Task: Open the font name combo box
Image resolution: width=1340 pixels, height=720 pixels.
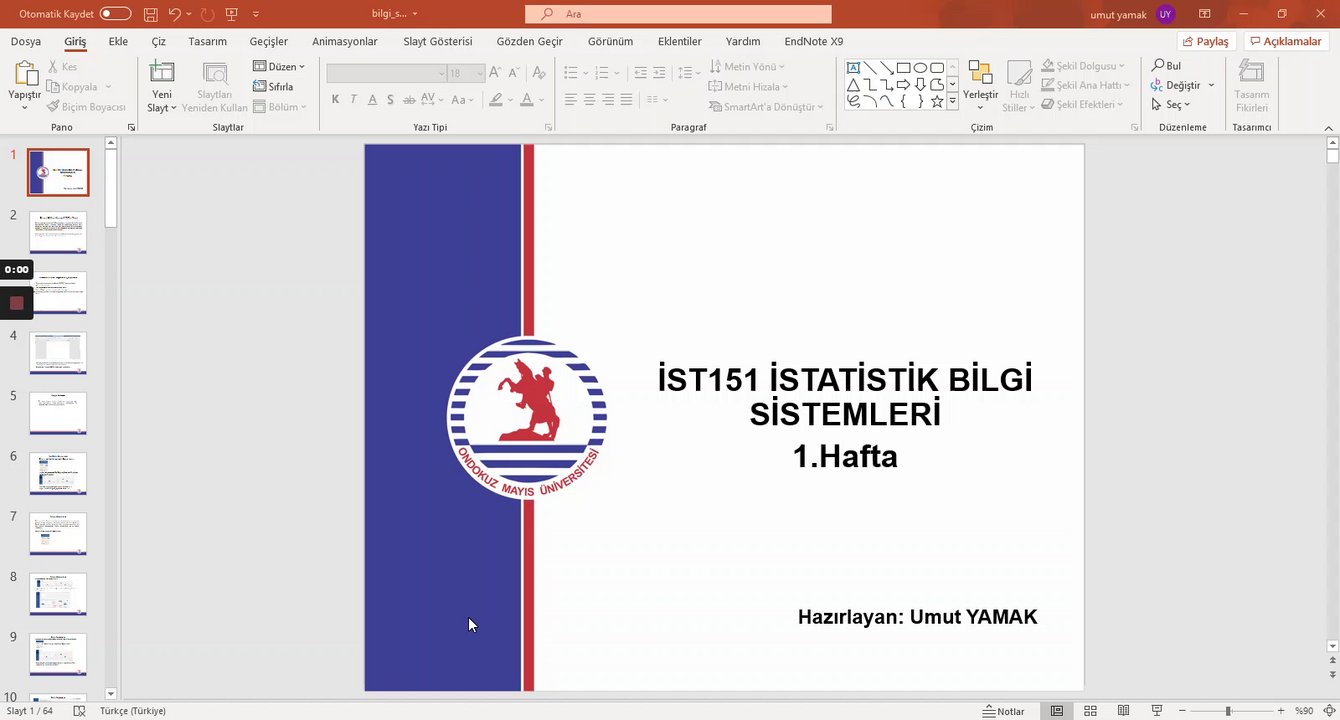Action: click(386, 73)
